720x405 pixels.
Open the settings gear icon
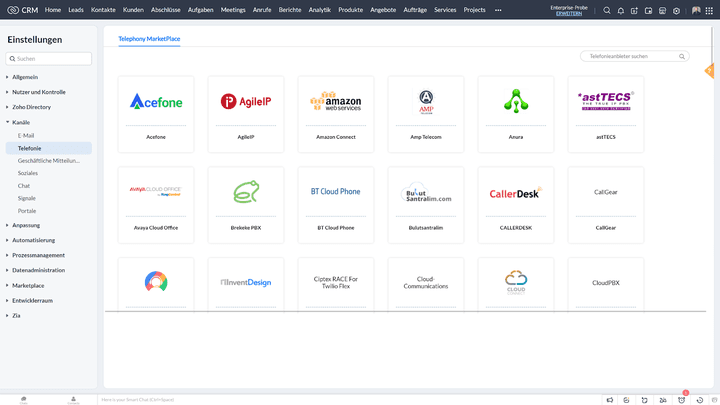[x=677, y=10]
